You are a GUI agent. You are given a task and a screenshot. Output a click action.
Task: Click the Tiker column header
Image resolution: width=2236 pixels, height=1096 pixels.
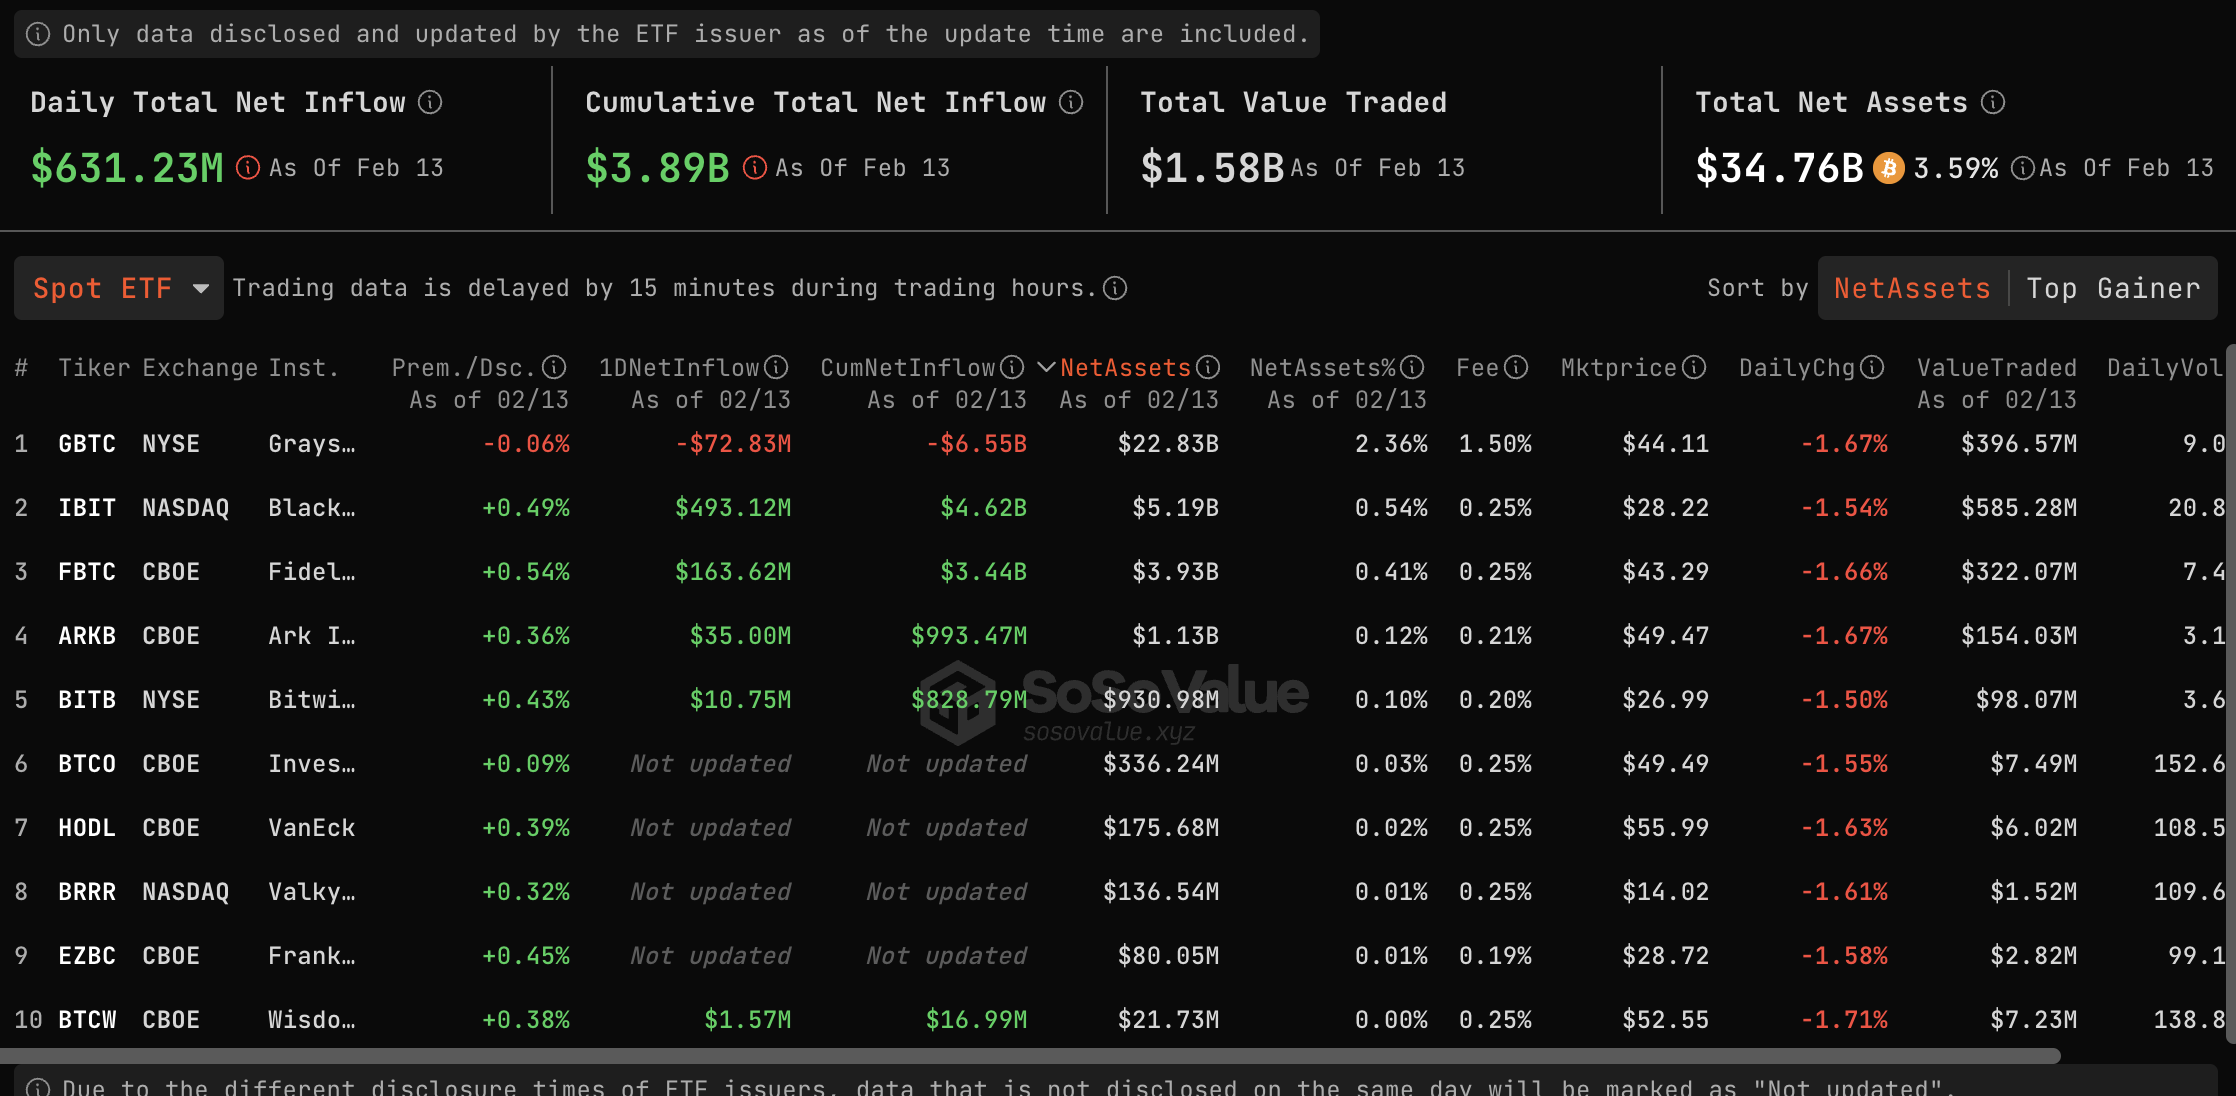pos(94,367)
